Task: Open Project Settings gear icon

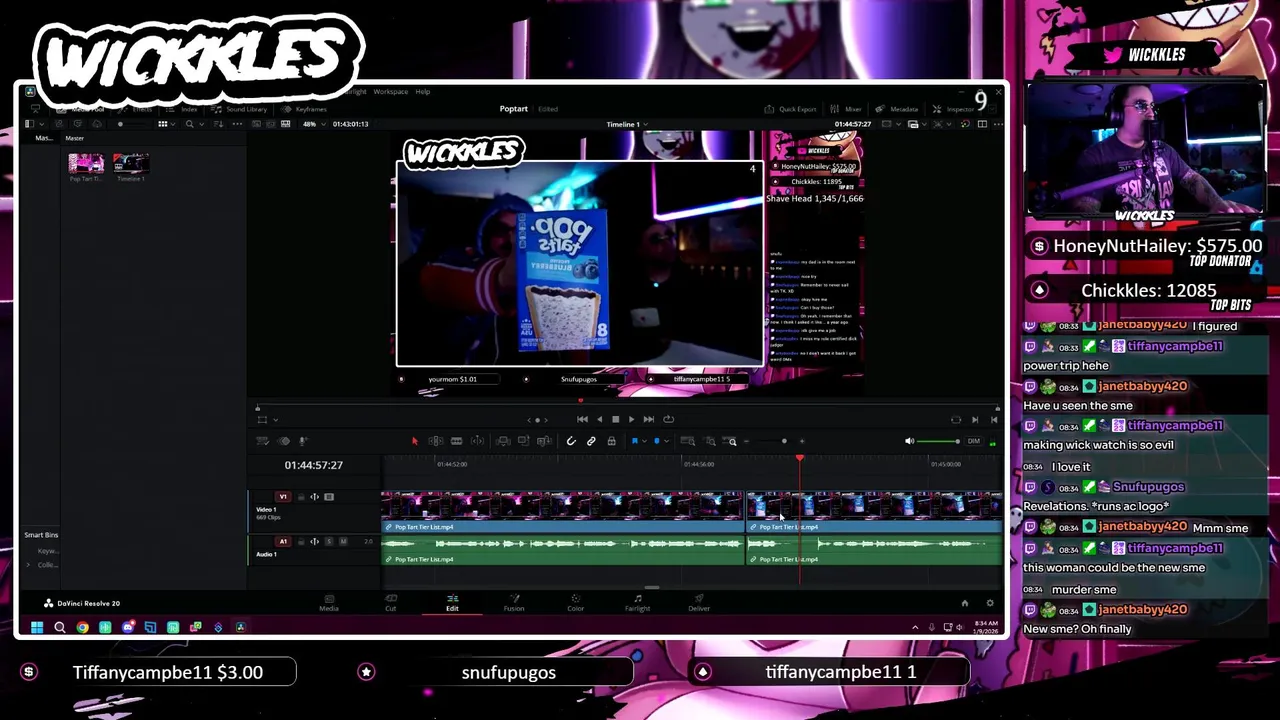Action: coord(990,603)
